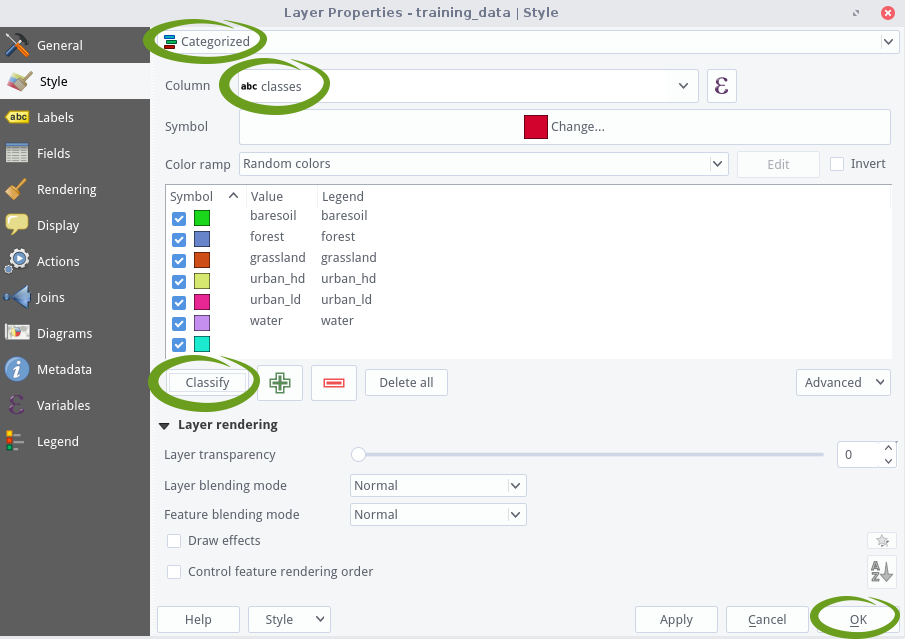Open the Diagrams section in sidebar
Screen dimensions: 905x639
(64, 333)
